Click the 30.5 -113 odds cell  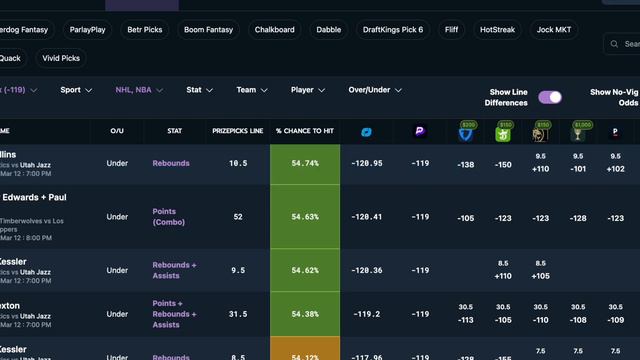click(466, 313)
